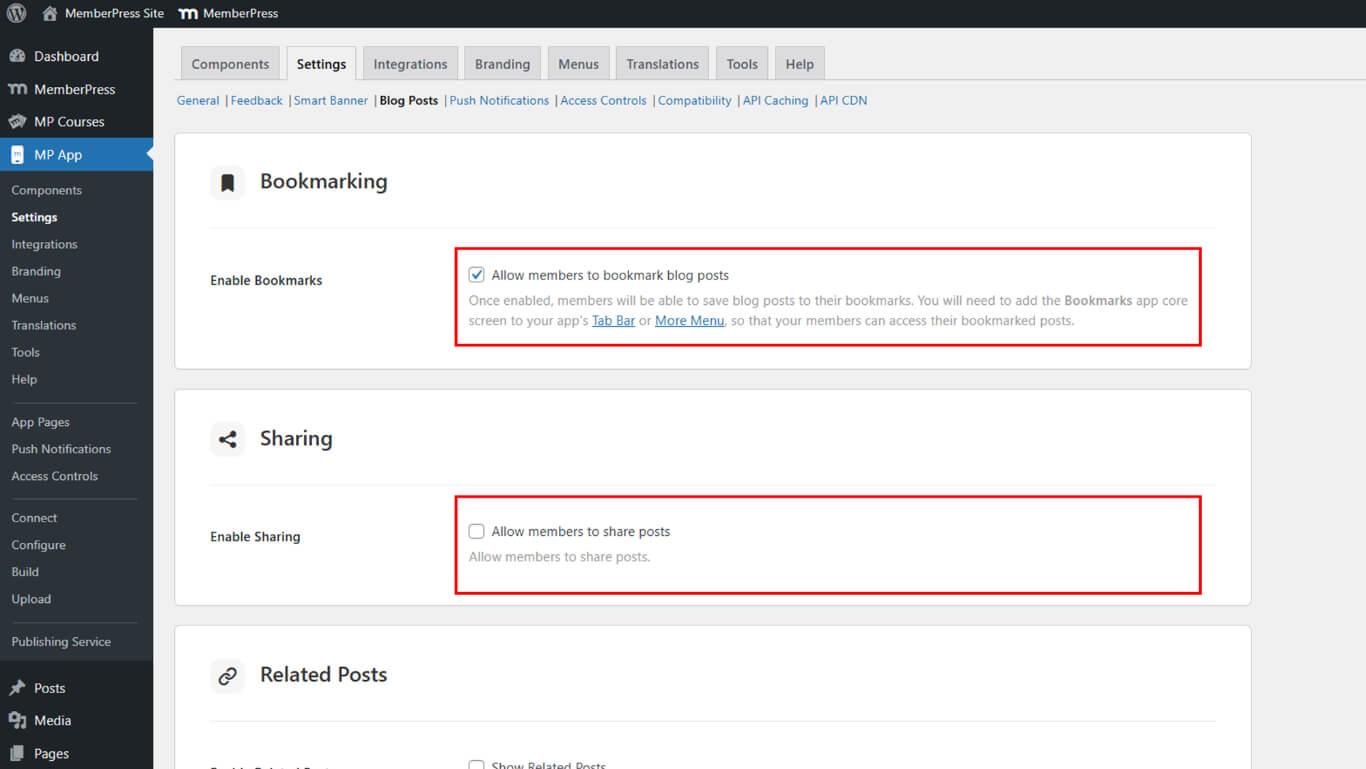Open the More Menu link

[x=689, y=321]
